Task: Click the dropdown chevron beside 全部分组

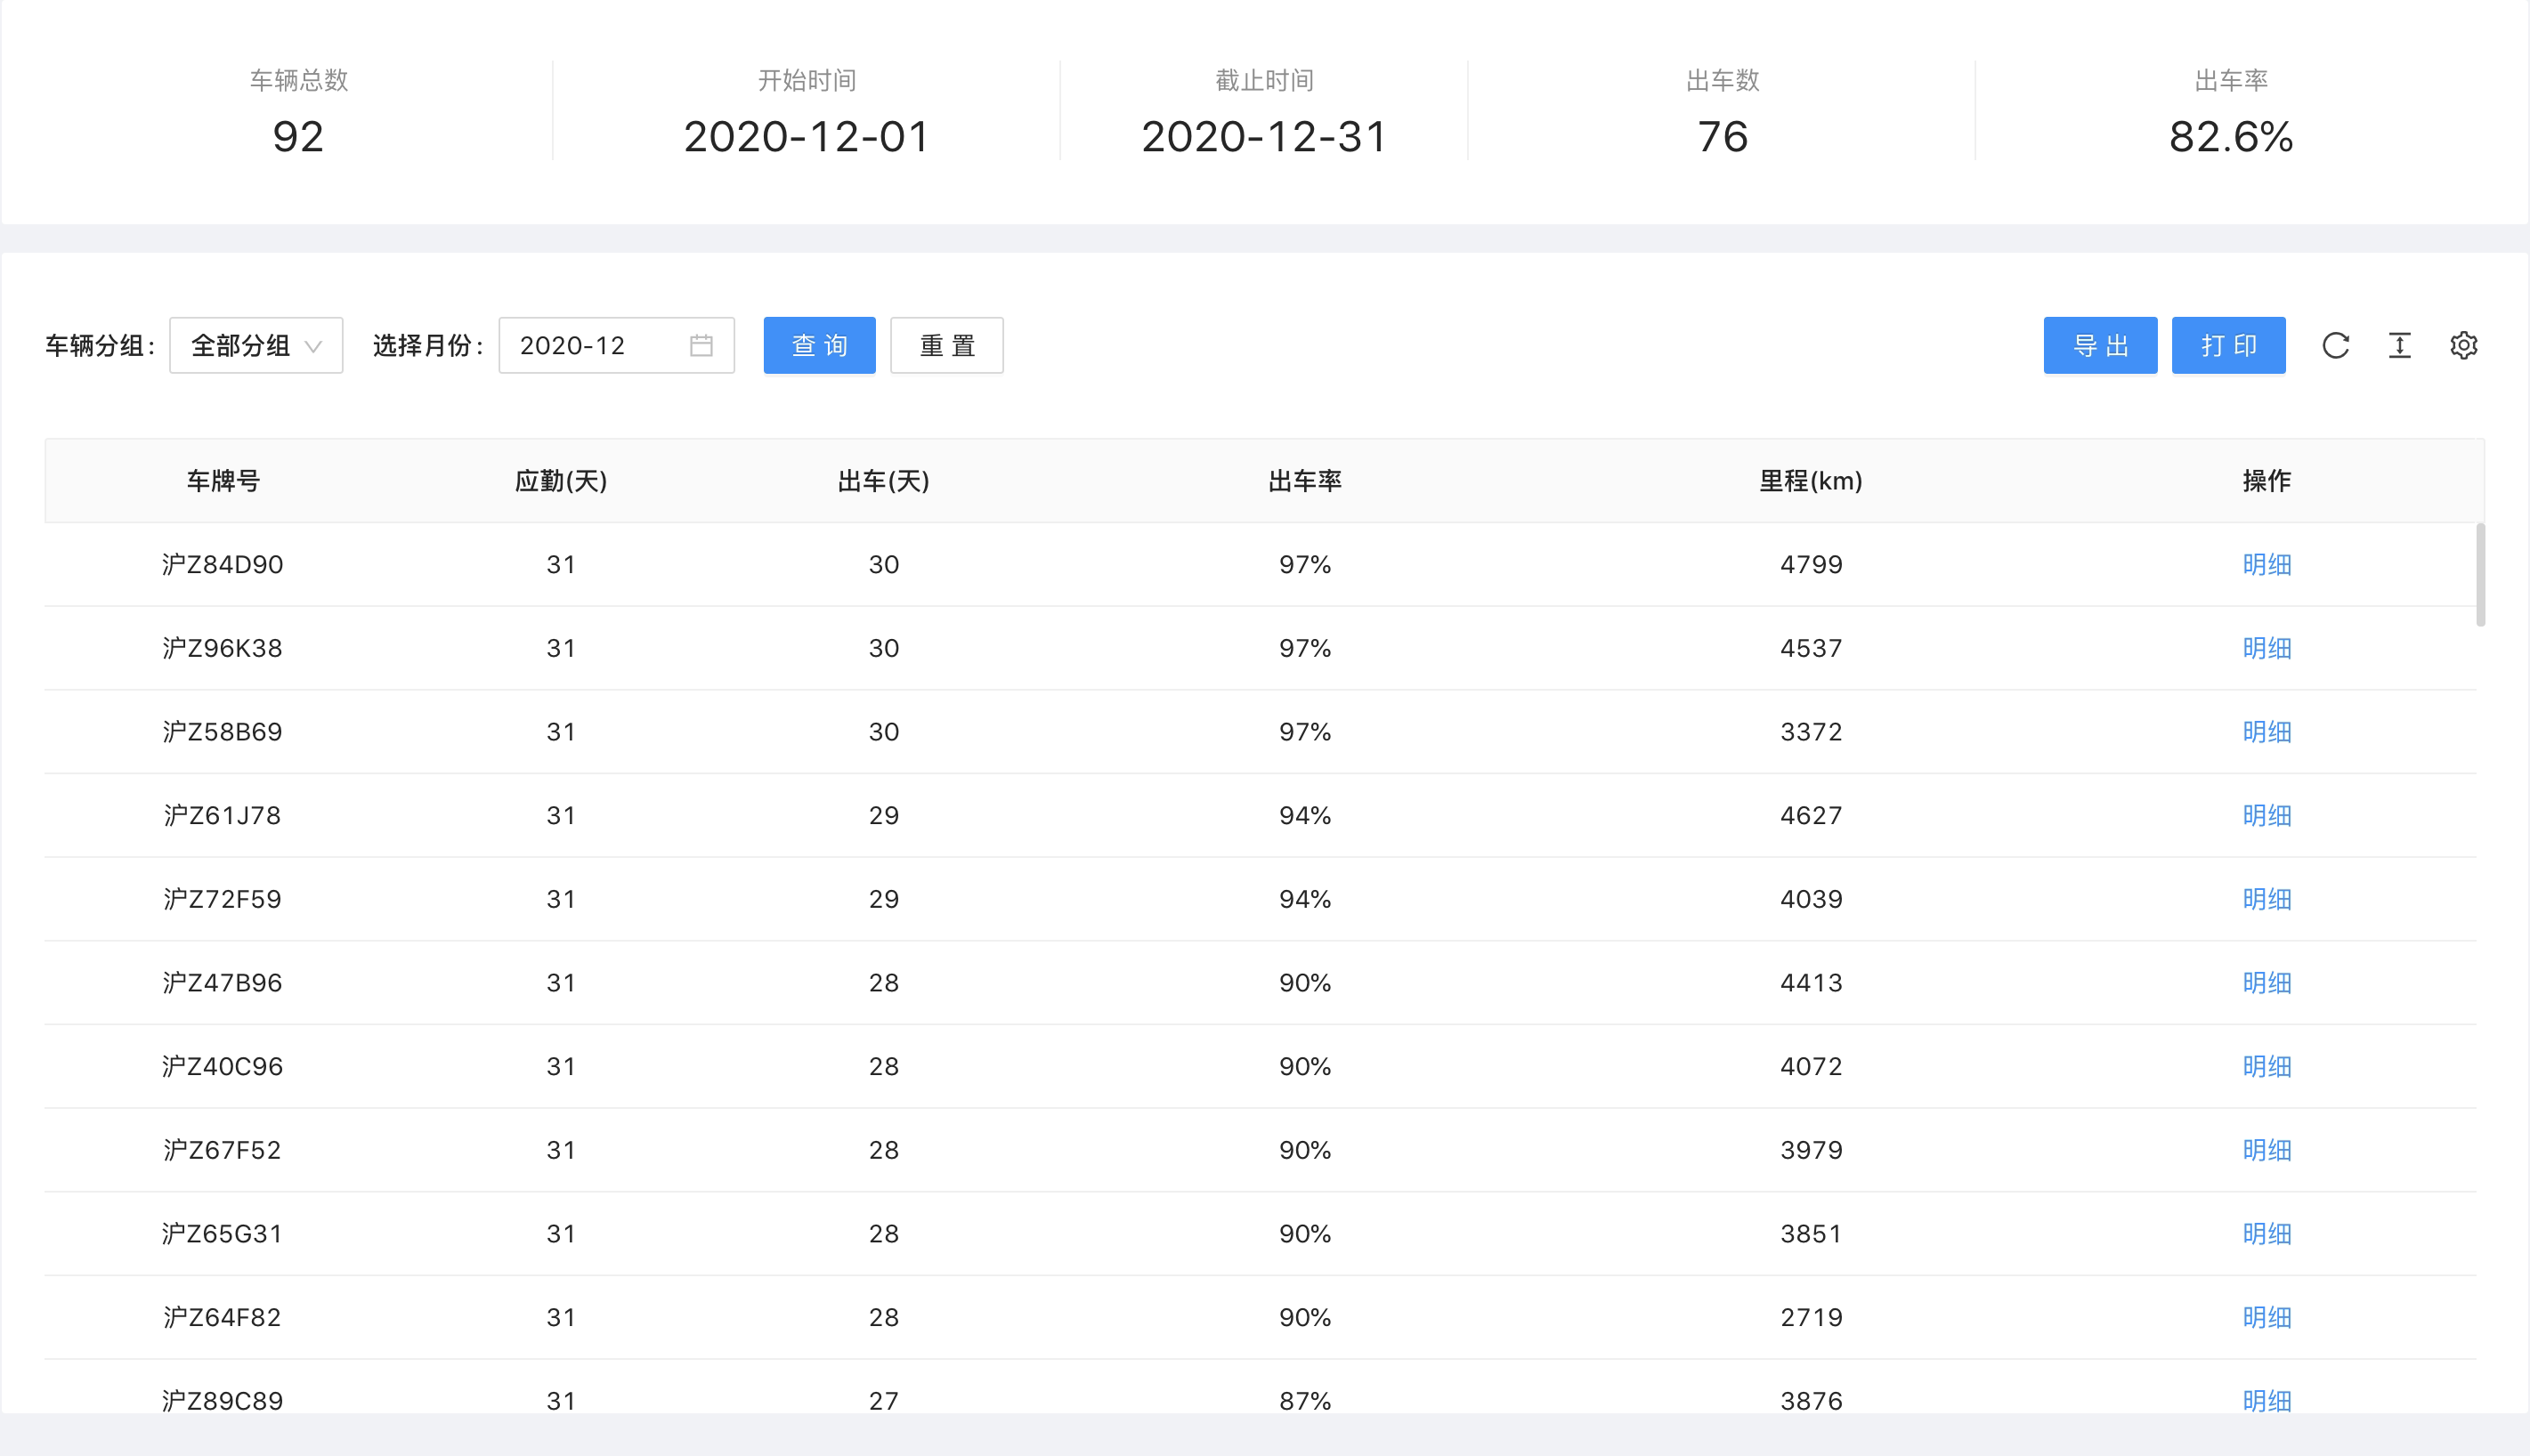Action: point(313,347)
